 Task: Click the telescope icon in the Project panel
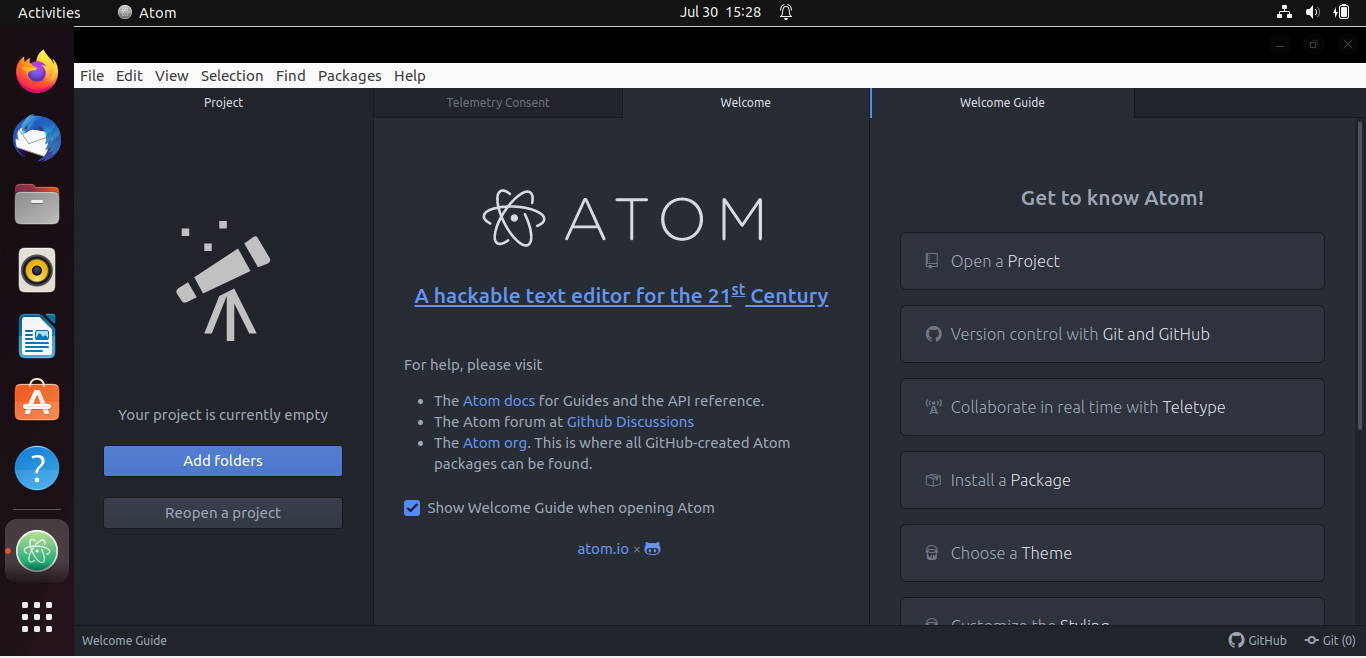(223, 281)
